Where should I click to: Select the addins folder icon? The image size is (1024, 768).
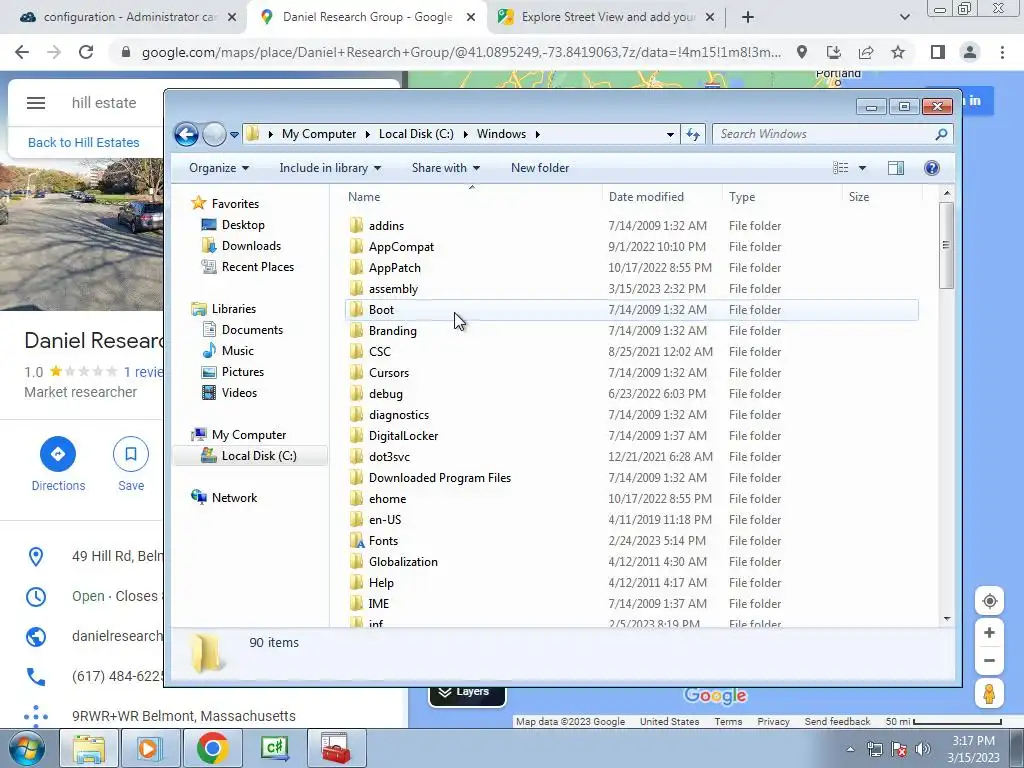(x=356, y=225)
